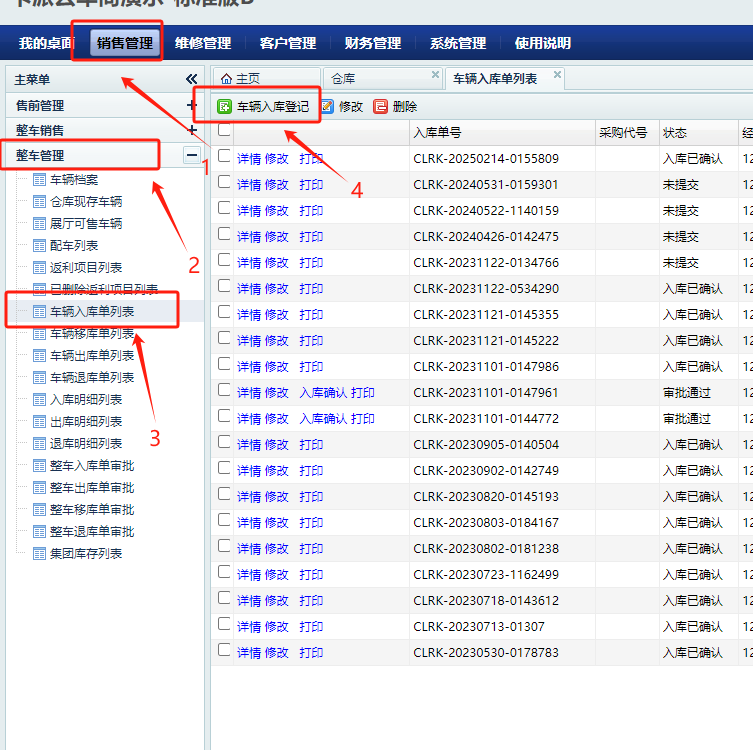The image size is (753, 750).
Task: Tick the select-all checkbox in table header
Action: click(224, 130)
